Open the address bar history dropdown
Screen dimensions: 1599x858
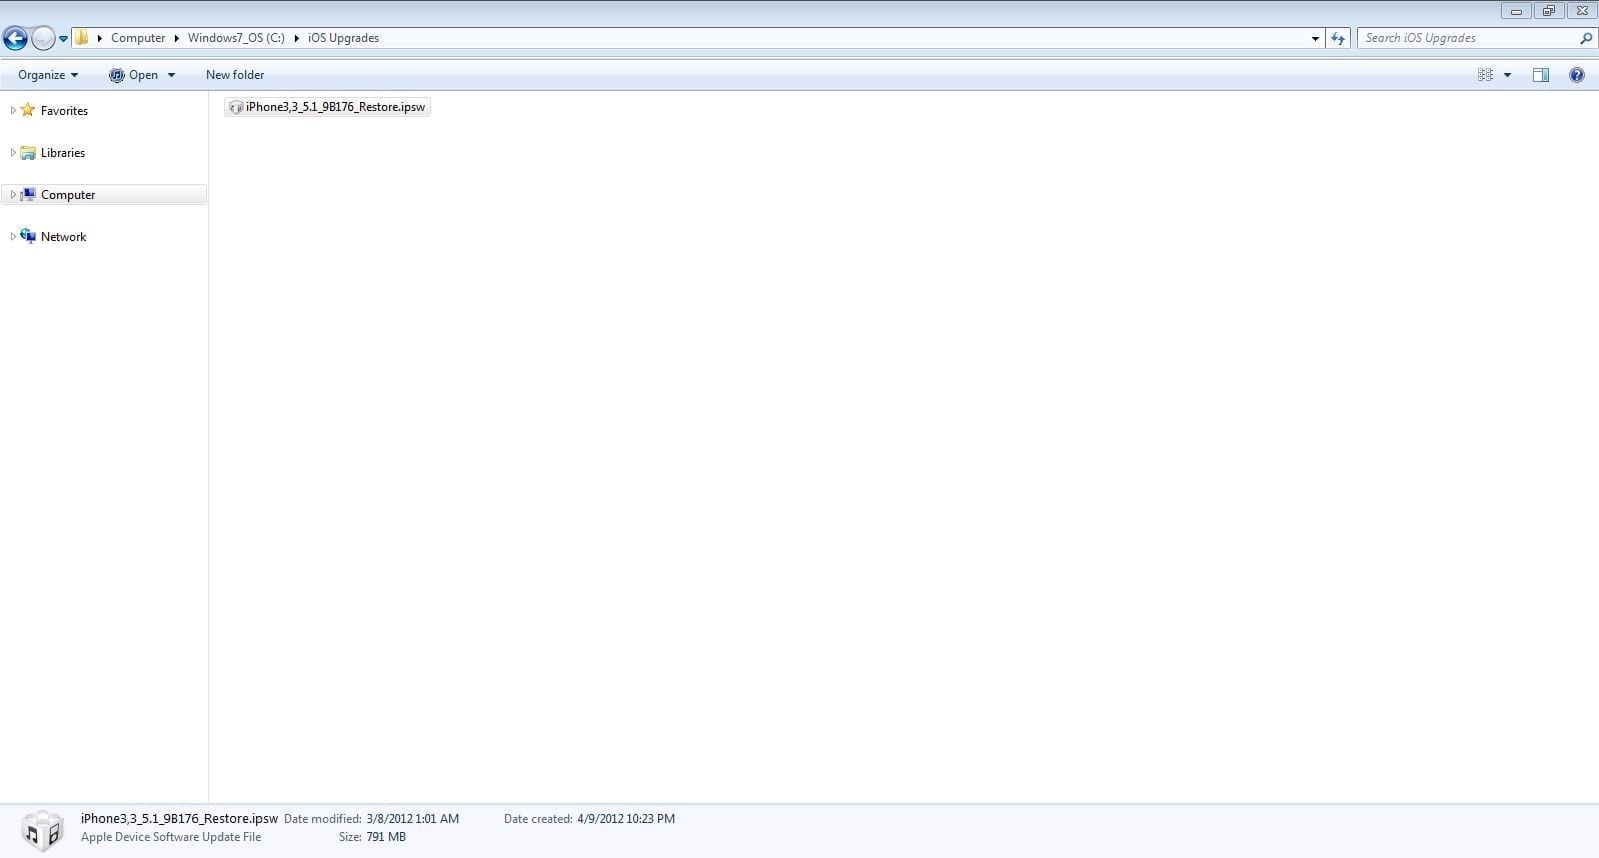pyautogui.click(x=1315, y=38)
